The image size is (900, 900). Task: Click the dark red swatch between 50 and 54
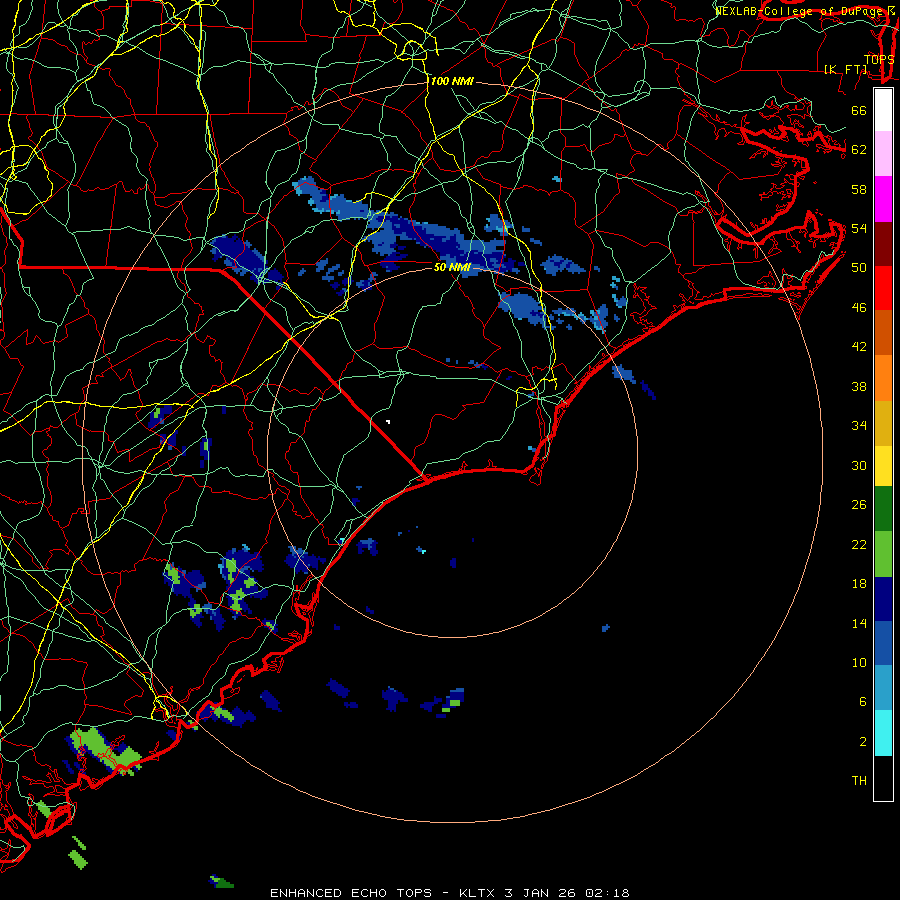pos(883,245)
